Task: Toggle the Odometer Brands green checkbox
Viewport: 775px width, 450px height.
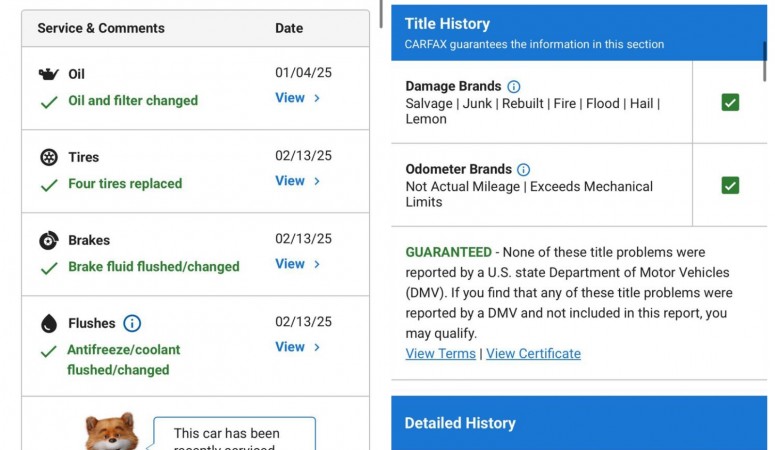Action: point(730,185)
